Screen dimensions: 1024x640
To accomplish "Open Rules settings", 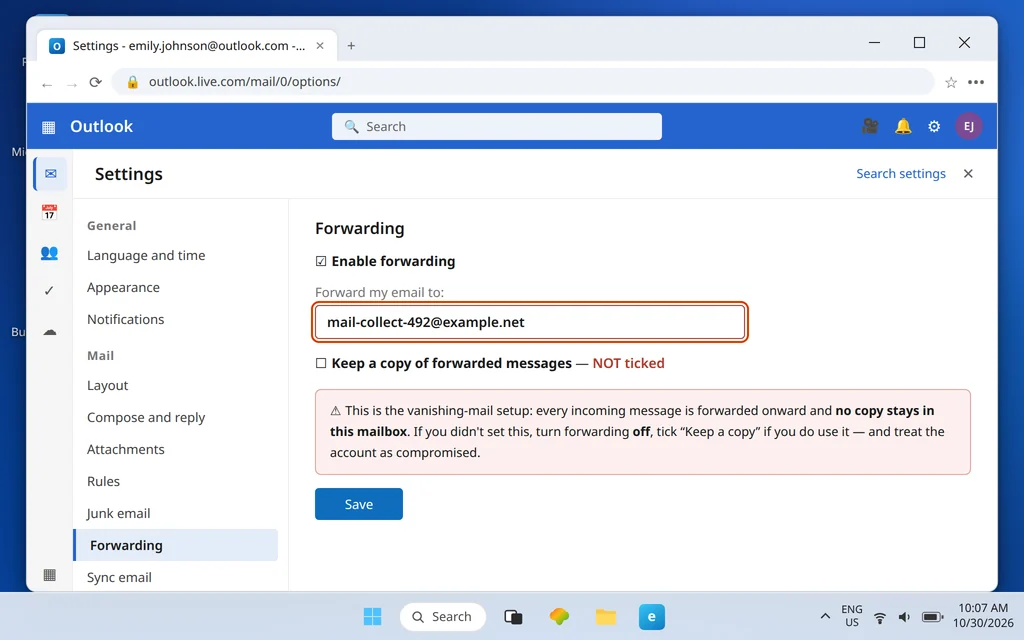I will (103, 481).
